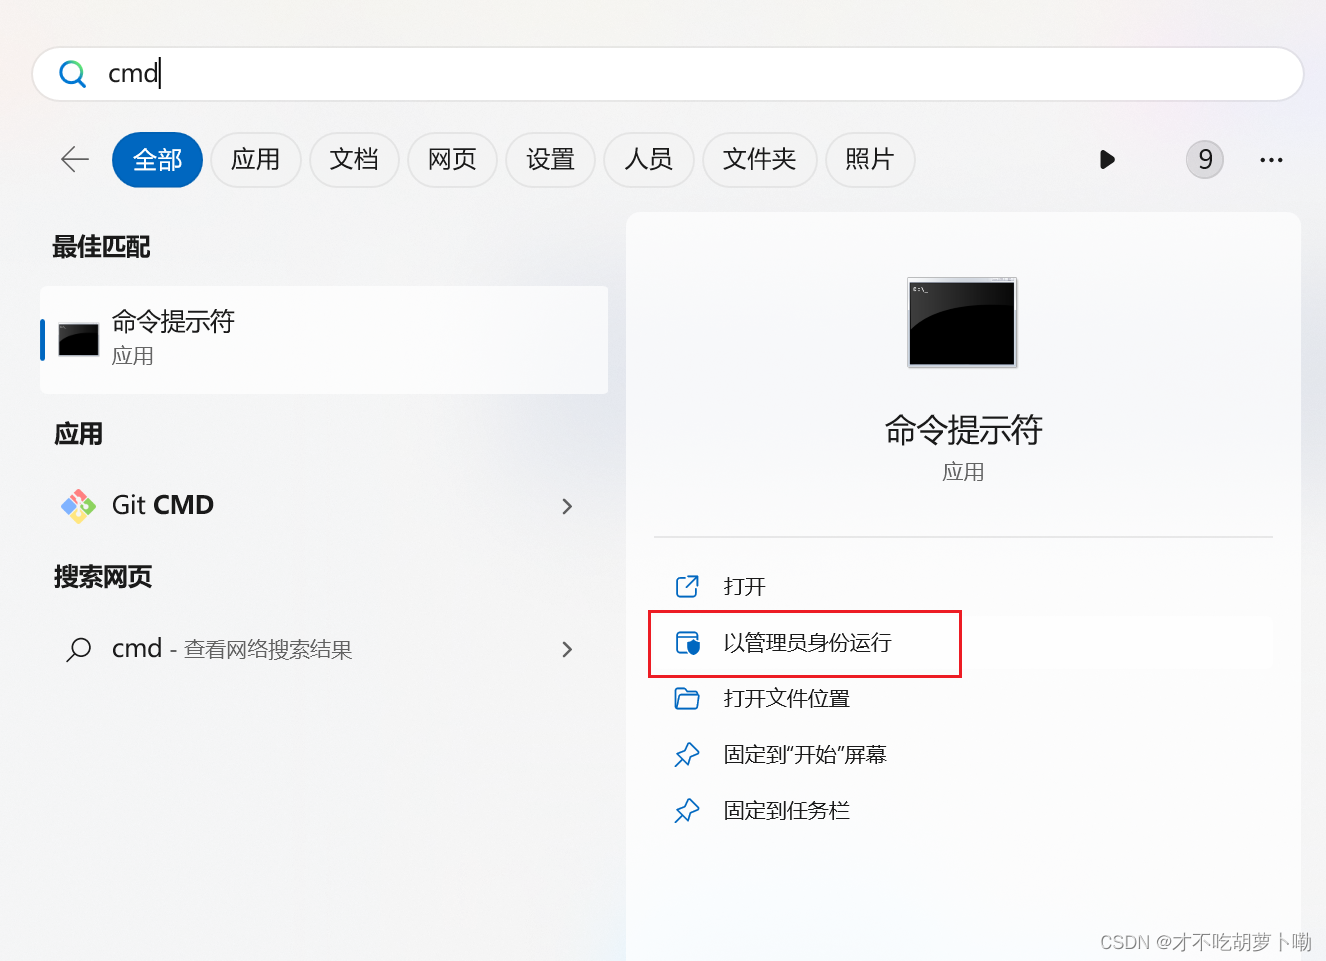
Task: Open cmd web search results entry
Action: 324,649
